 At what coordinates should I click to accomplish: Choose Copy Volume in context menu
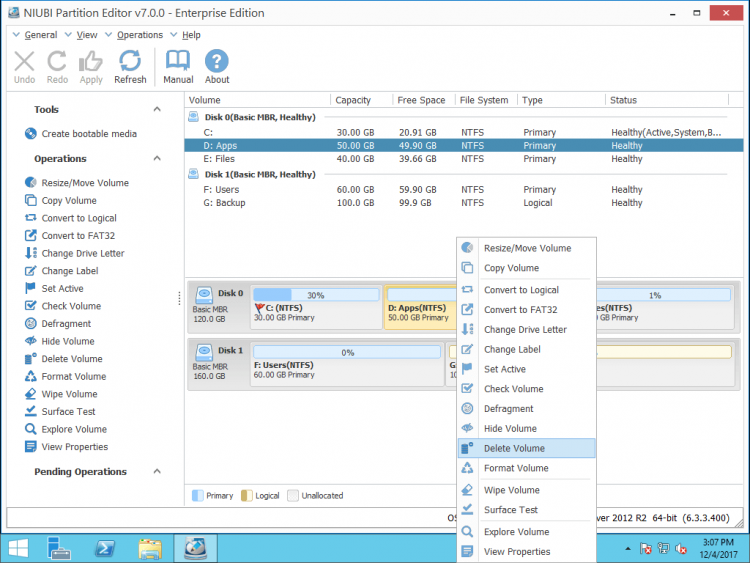[527, 268]
